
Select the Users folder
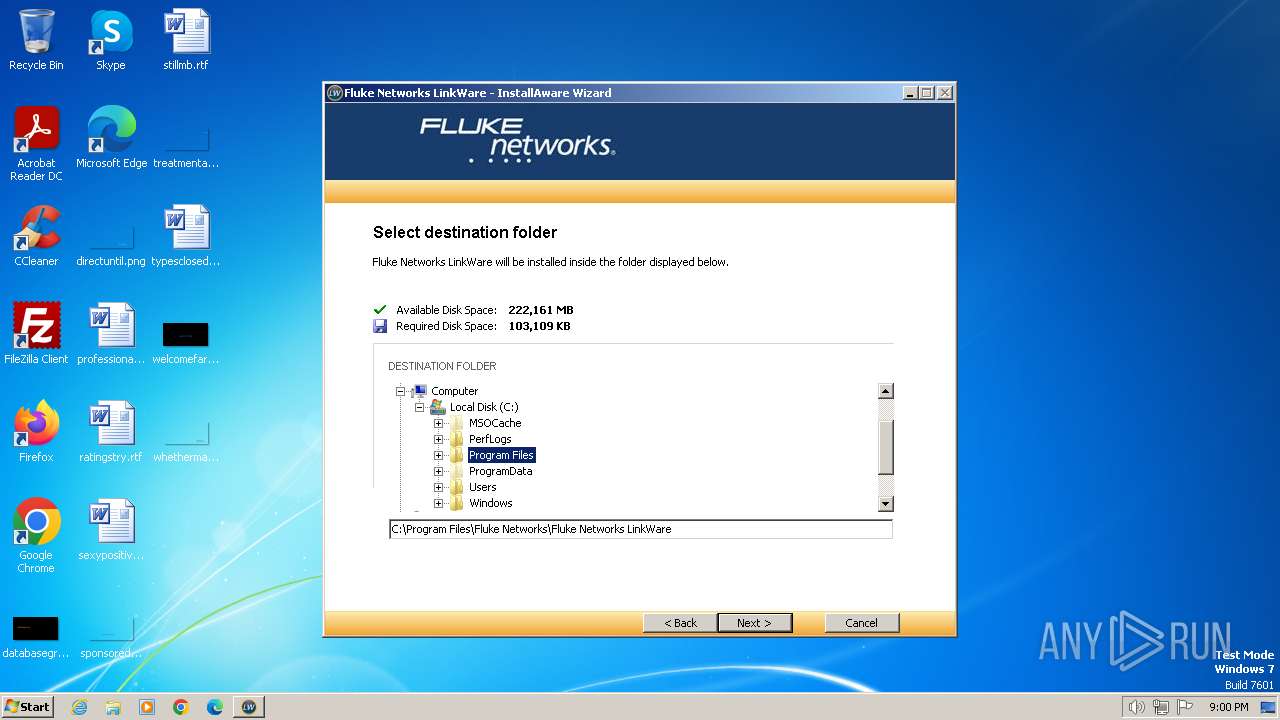[x=482, y=487]
